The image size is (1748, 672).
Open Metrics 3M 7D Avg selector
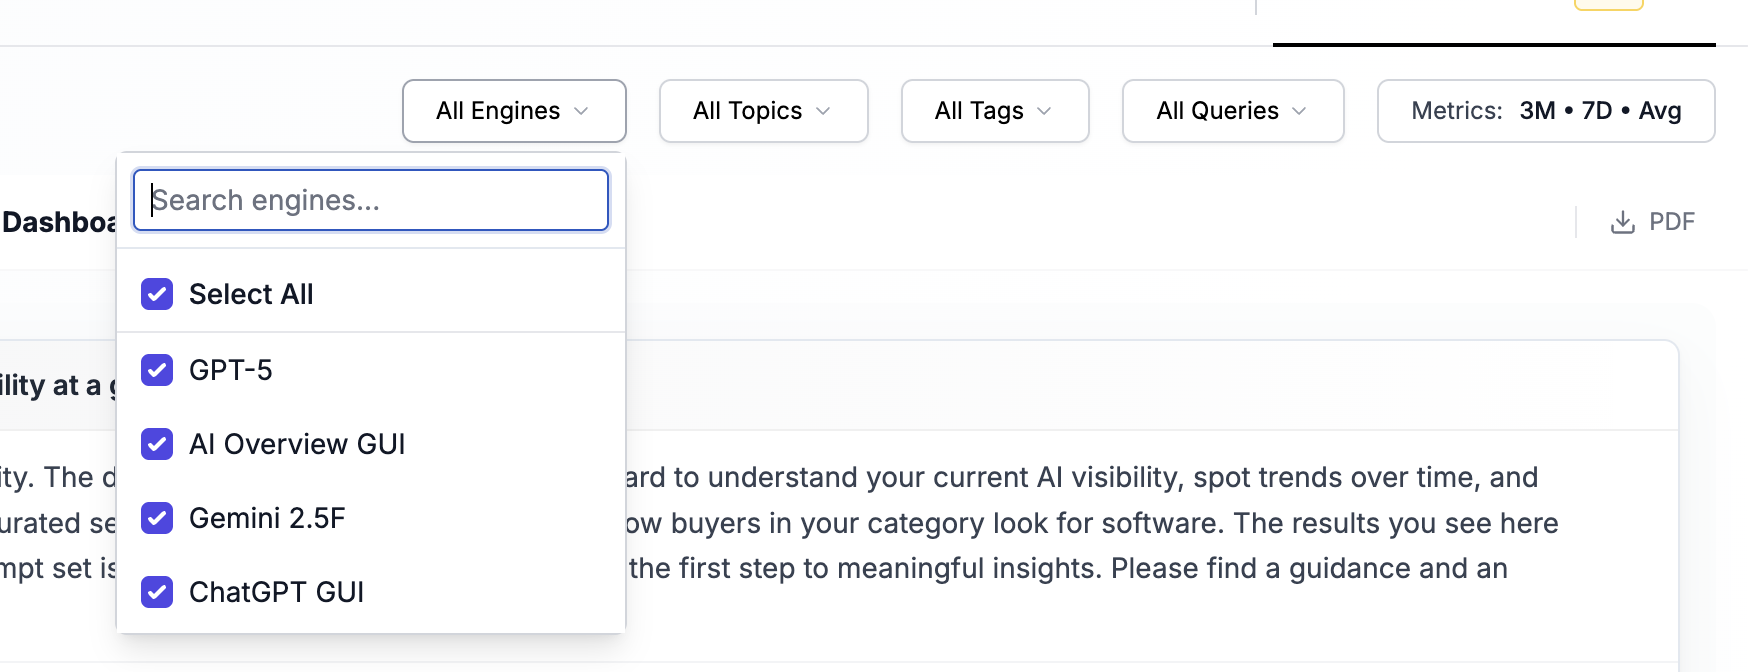point(1546,111)
